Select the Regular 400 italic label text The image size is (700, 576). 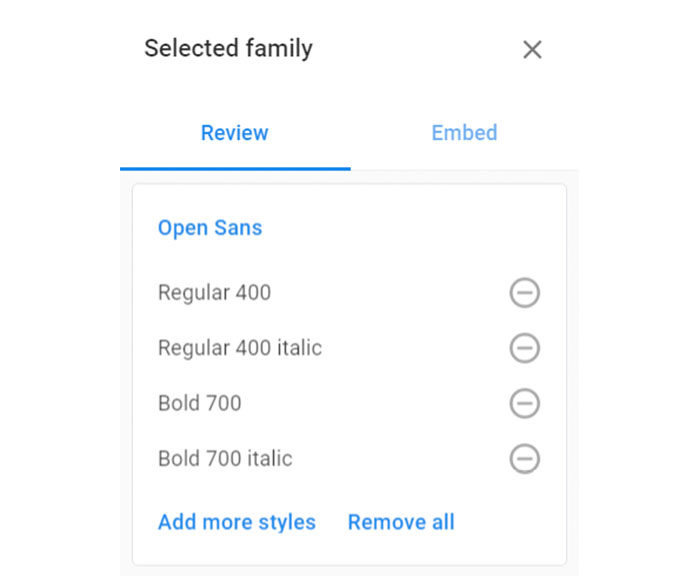[240, 348]
